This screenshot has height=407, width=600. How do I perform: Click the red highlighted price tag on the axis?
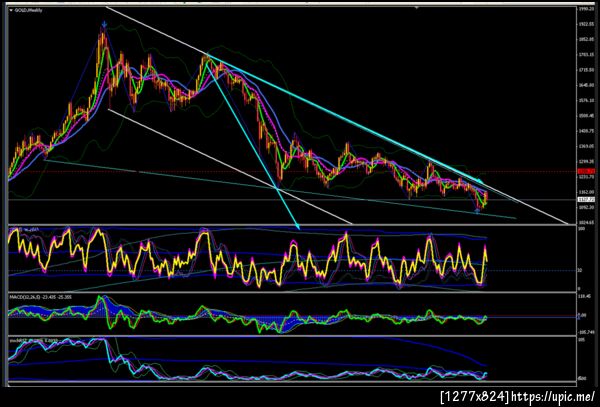click(587, 171)
